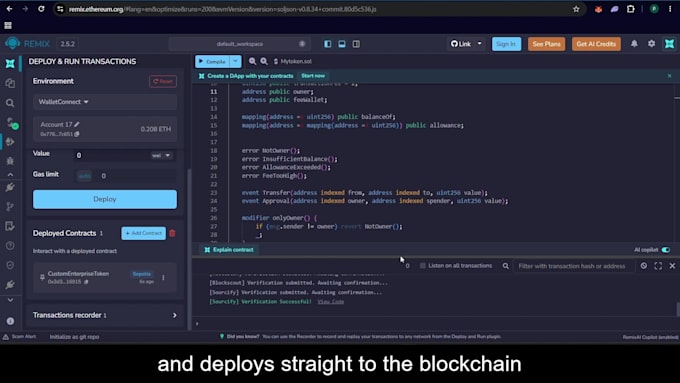Click the info icon at sidebar bottom
The height and width of the screenshot is (383, 680).
pyautogui.click(x=10, y=321)
